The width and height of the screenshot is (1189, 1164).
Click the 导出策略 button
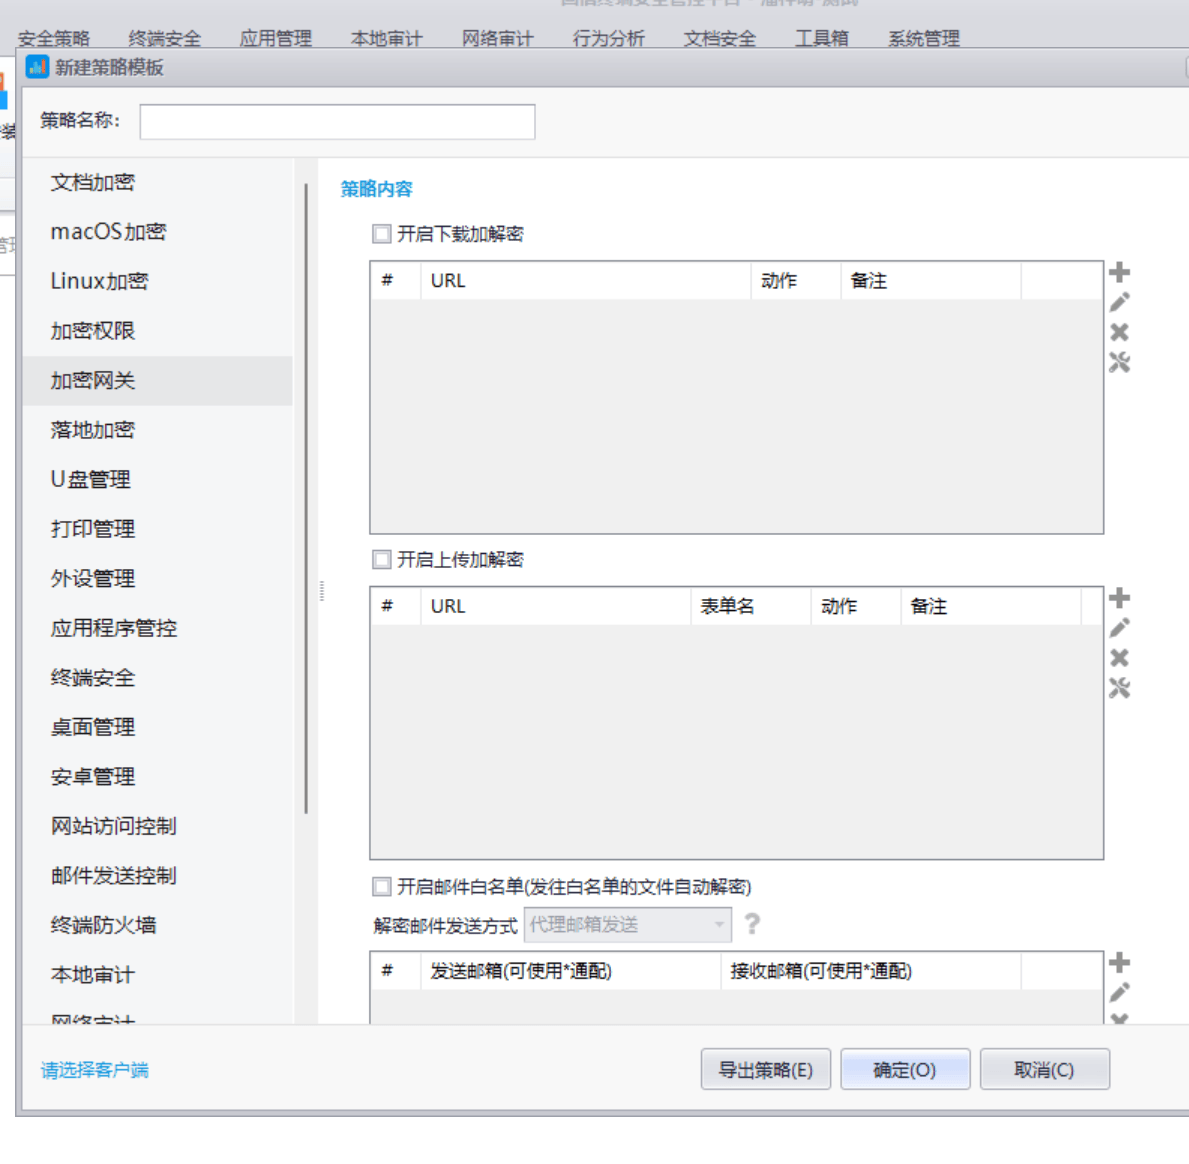click(766, 1068)
